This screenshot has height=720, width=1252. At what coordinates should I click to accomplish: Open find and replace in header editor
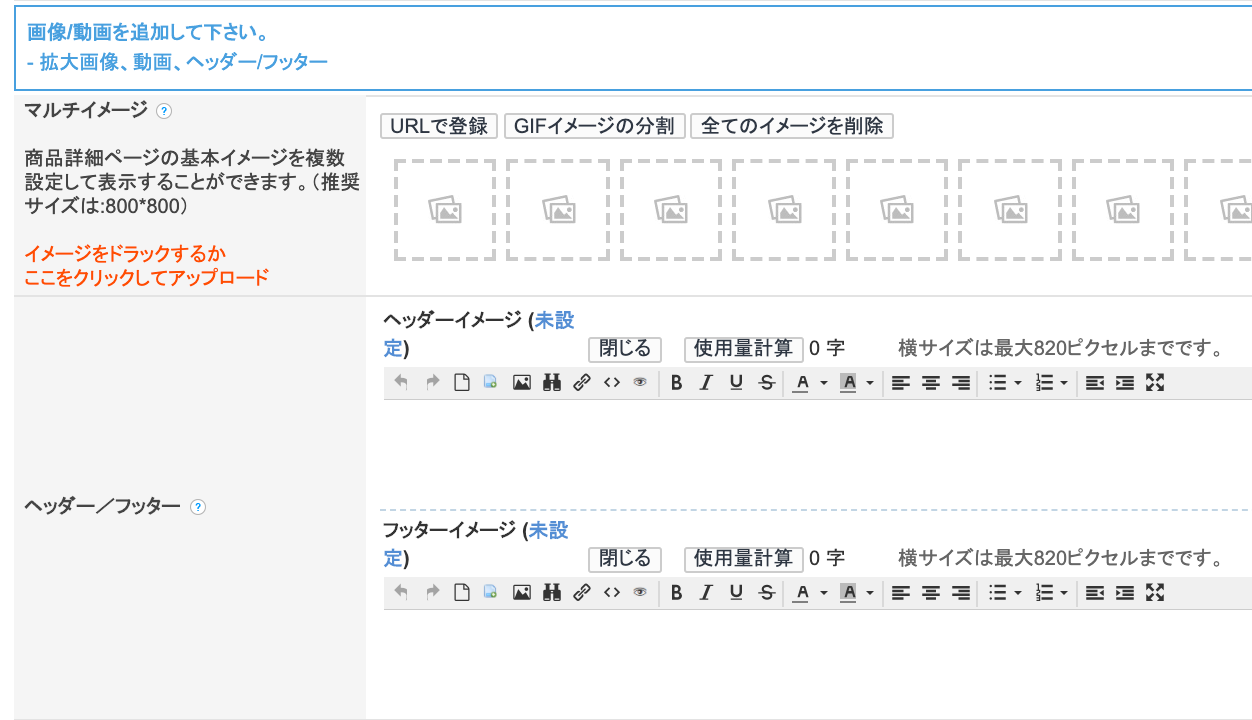point(551,383)
